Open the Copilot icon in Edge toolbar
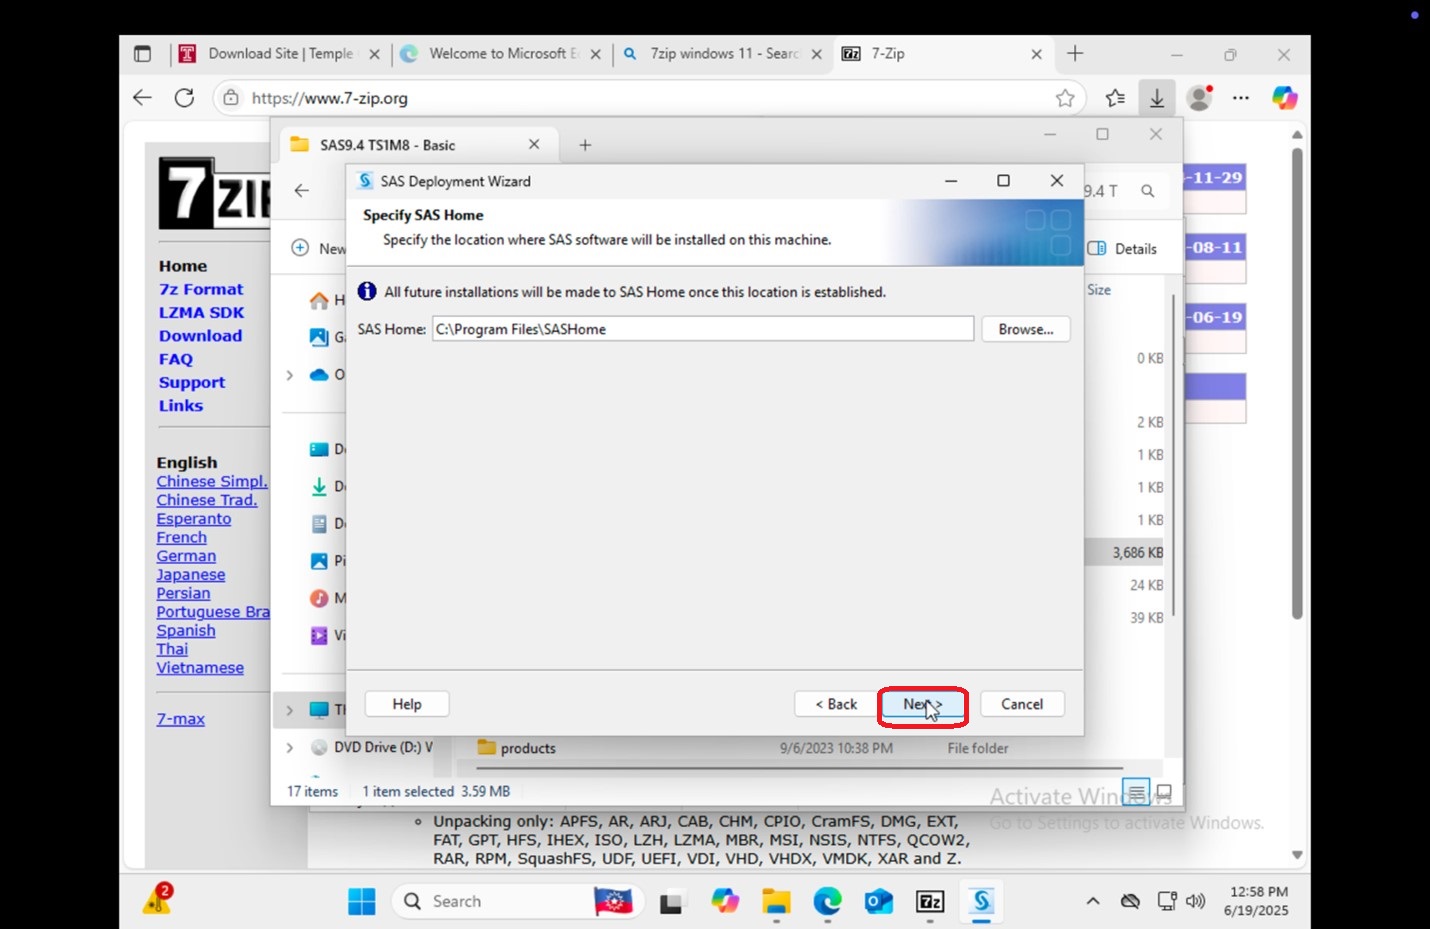The image size is (1430, 929). coord(1284,98)
